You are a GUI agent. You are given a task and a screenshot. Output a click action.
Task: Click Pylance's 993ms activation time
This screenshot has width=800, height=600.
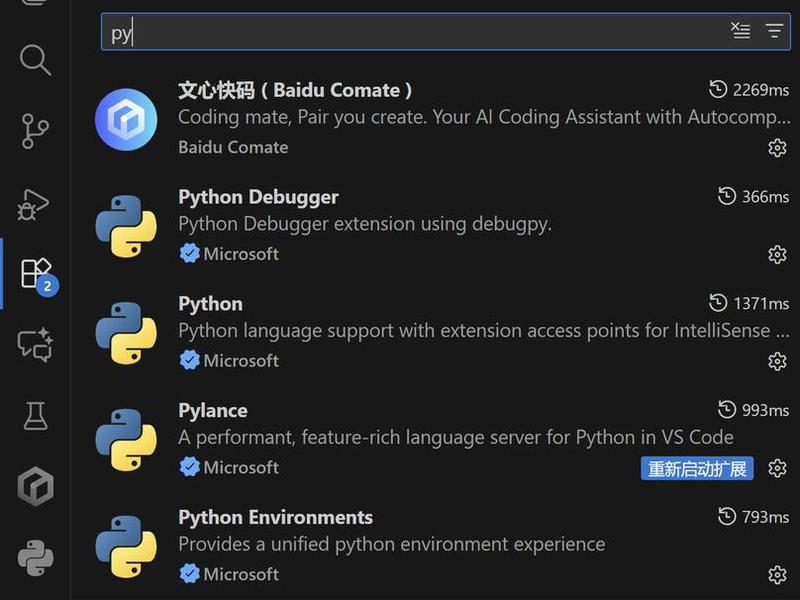coord(753,410)
